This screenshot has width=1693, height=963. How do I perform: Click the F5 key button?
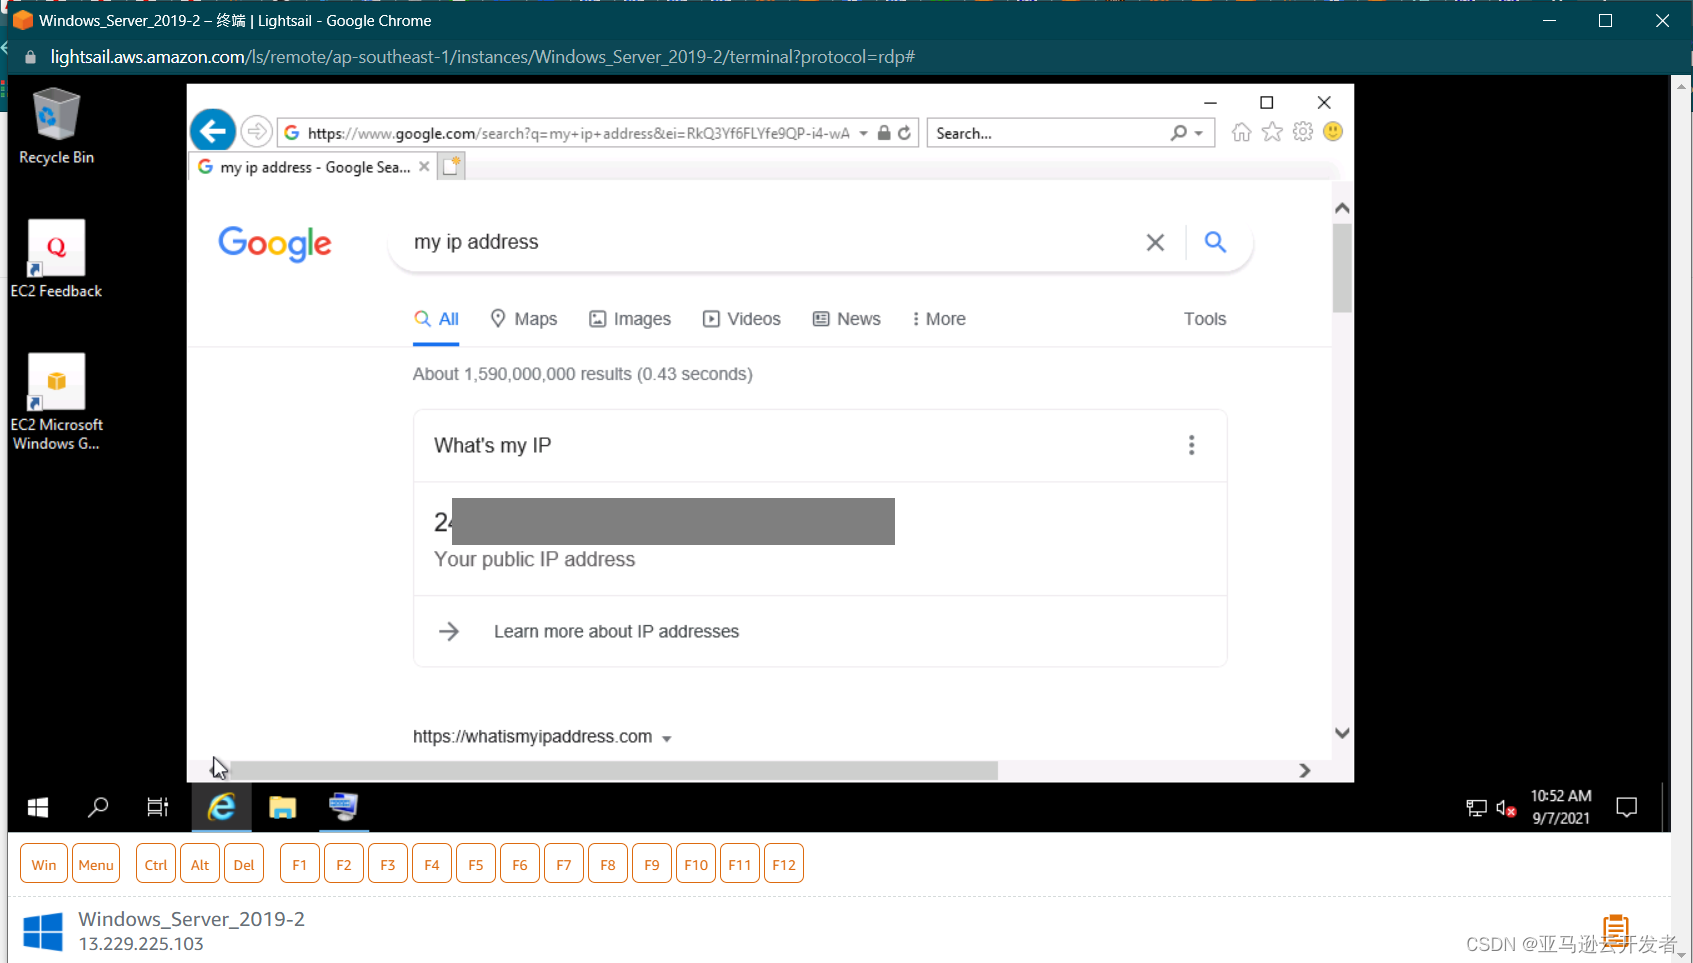coord(476,864)
